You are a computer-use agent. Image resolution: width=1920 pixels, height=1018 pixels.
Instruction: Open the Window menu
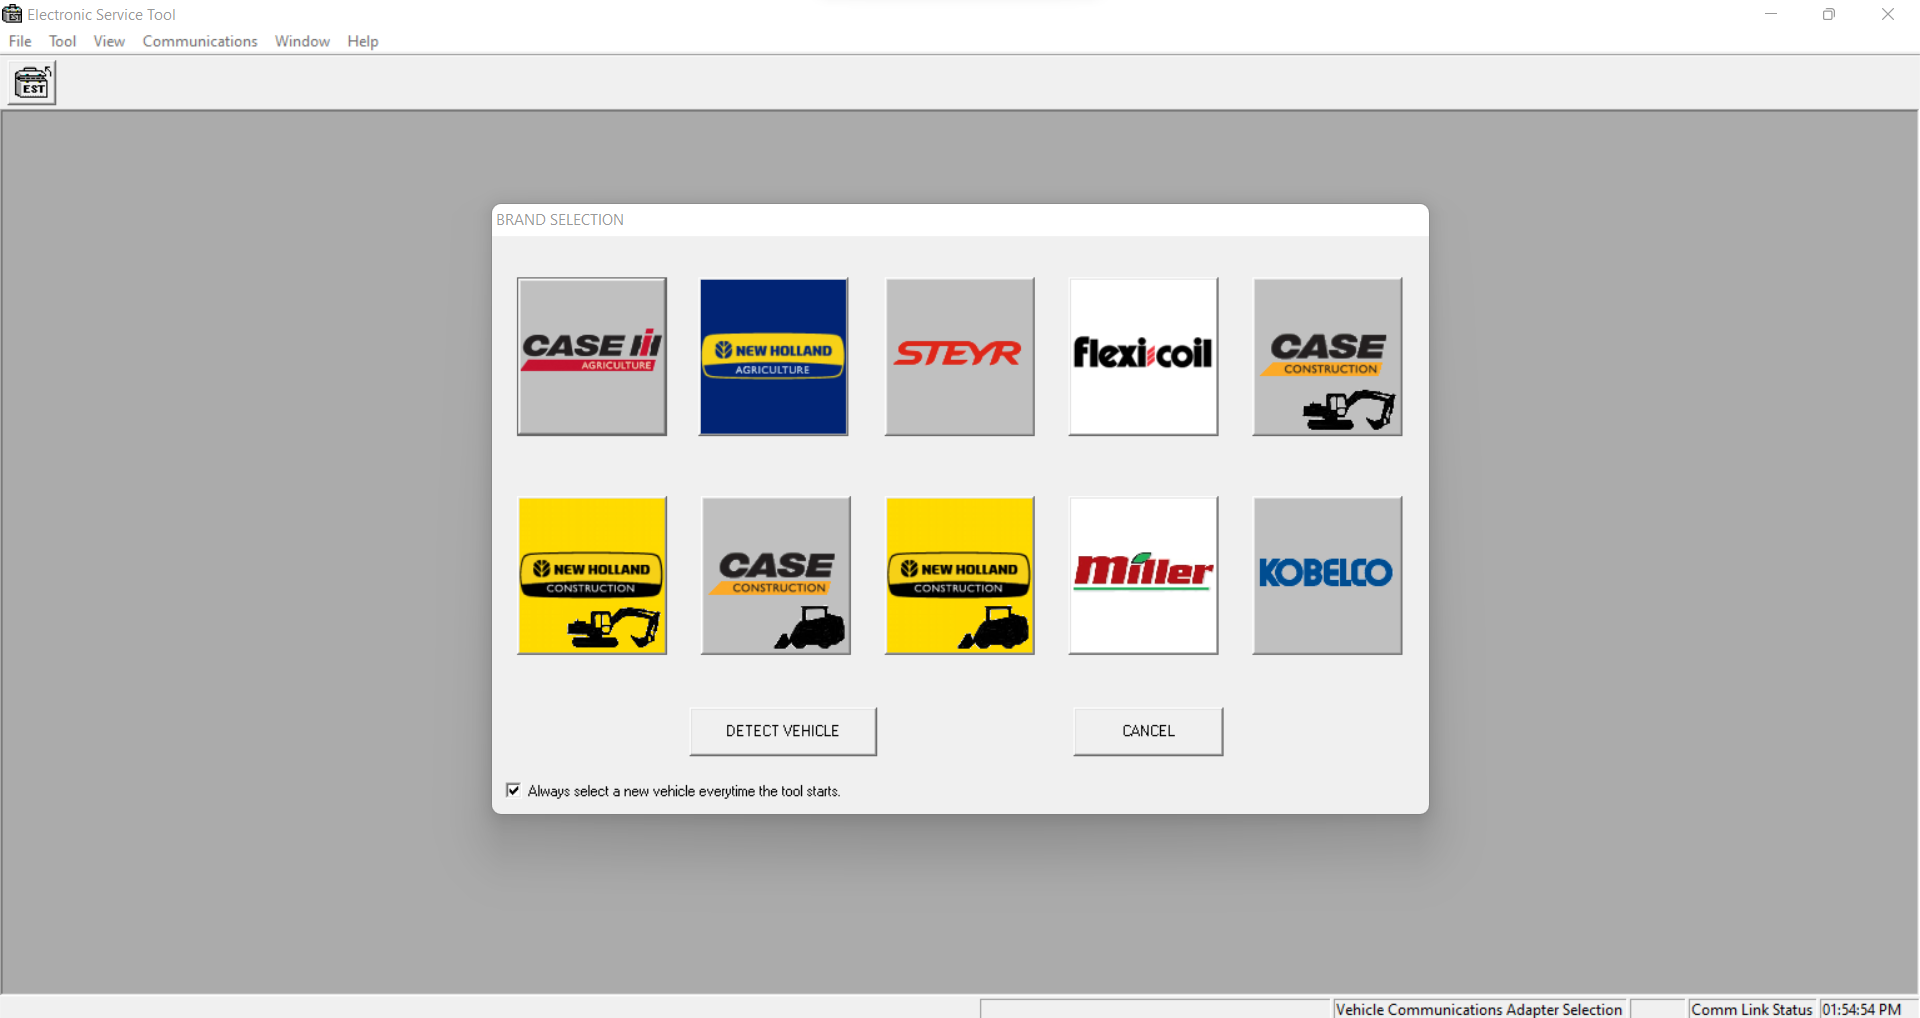tap(302, 41)
